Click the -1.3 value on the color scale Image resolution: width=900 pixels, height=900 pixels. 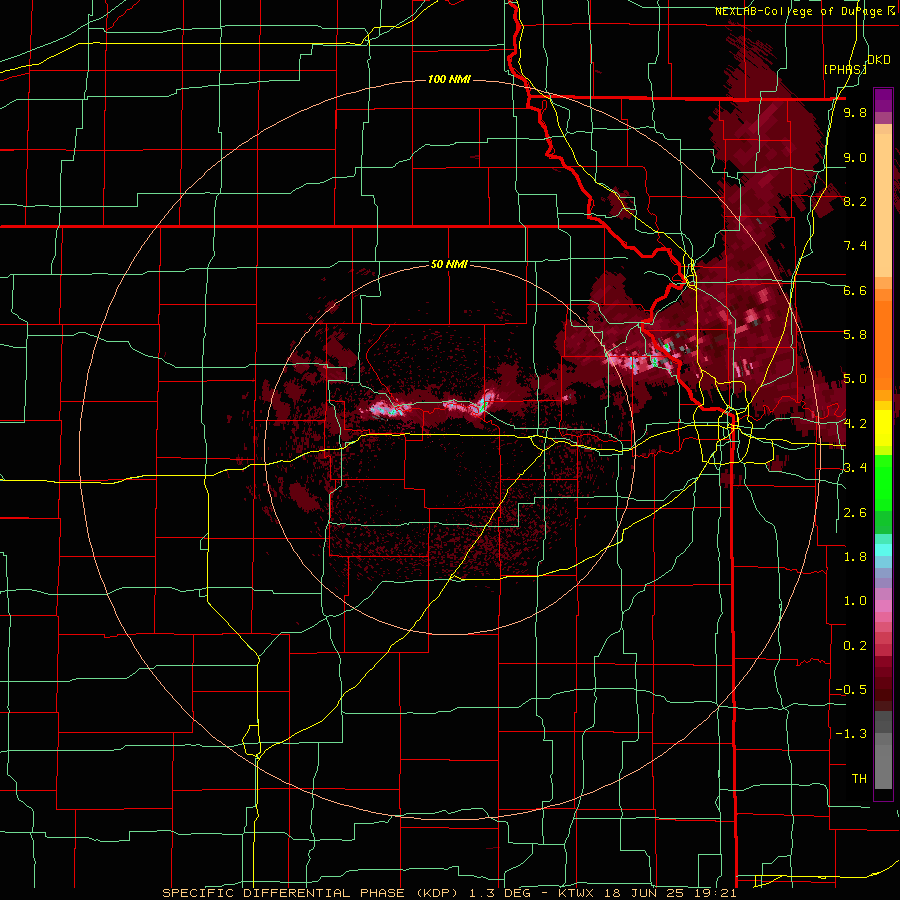[x=851, y=734]
